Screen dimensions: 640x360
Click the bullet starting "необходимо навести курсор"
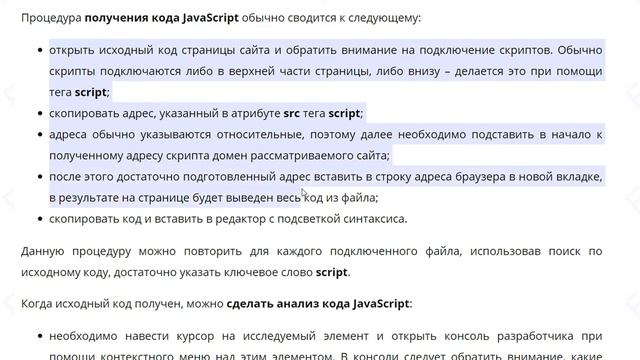(x=326, y=346)
